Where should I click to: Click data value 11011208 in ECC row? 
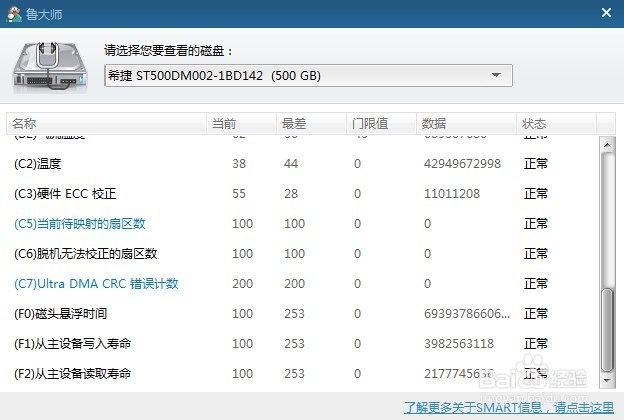452,194
